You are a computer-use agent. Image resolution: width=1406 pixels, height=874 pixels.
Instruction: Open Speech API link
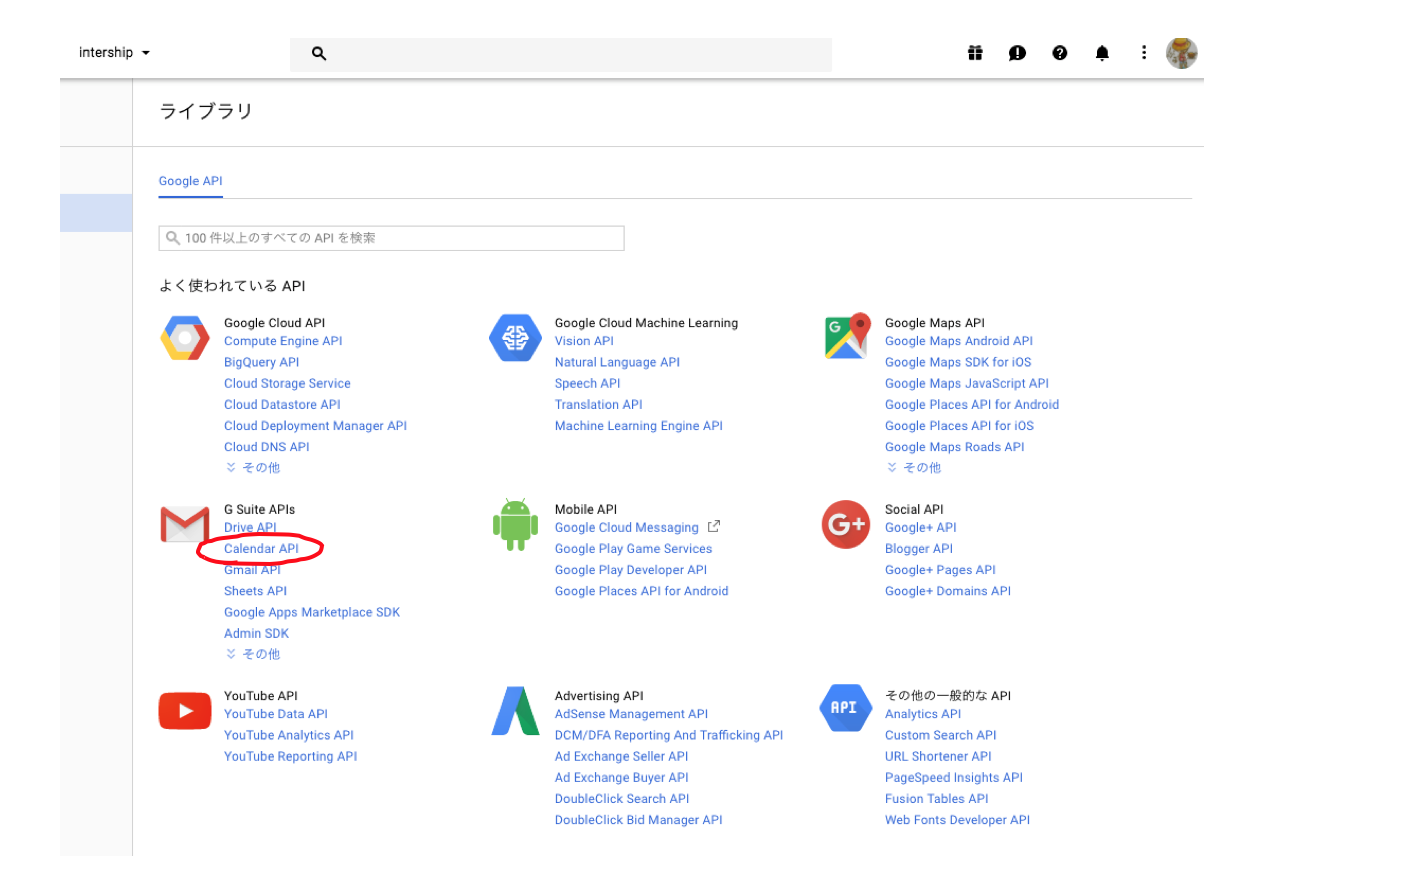click(588, 383)
